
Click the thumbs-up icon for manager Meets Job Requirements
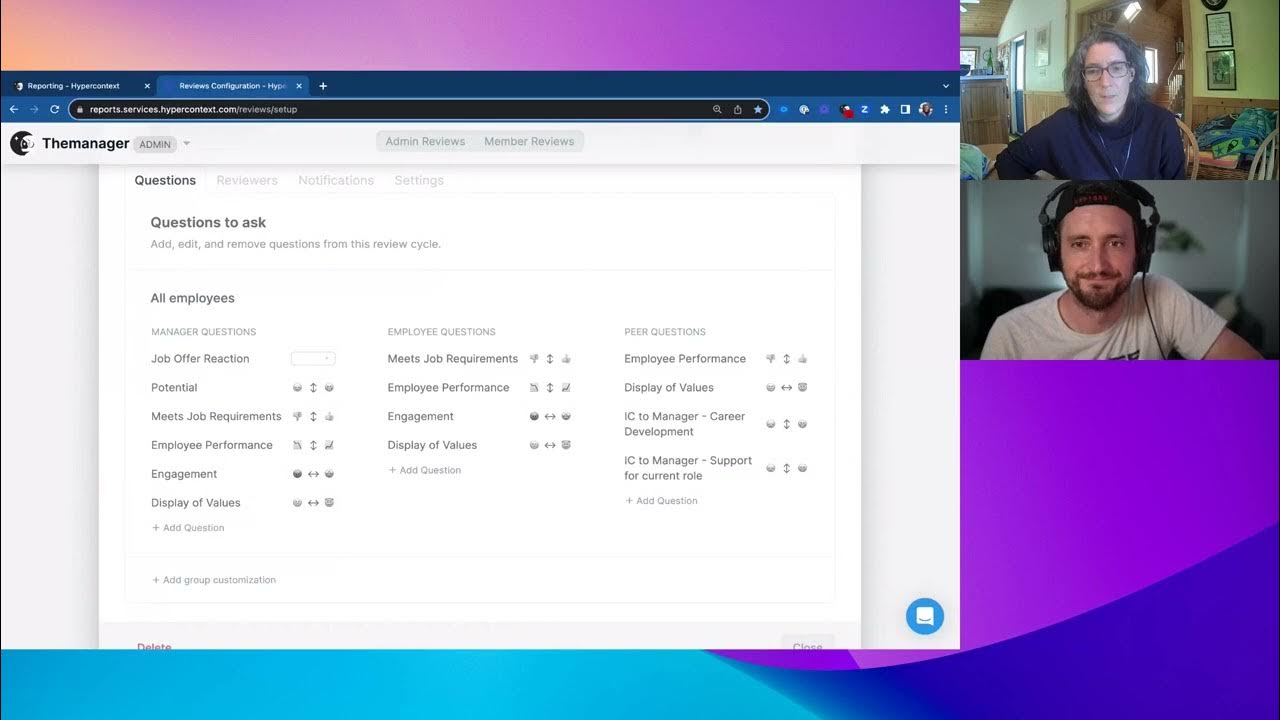tap(329, 417)
